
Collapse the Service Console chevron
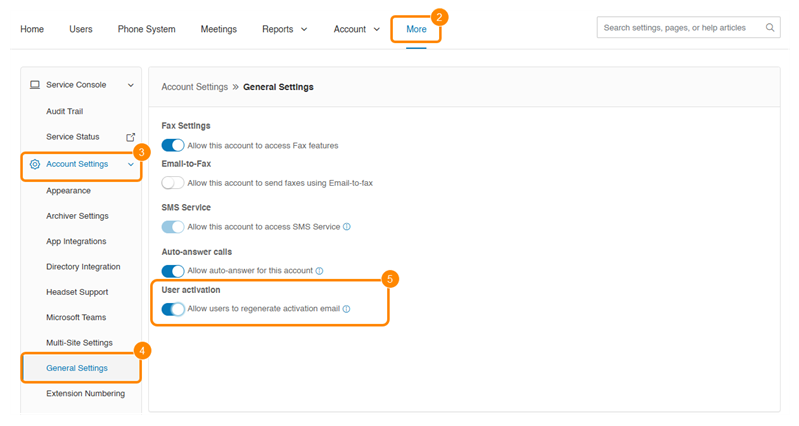click(130, 85)
